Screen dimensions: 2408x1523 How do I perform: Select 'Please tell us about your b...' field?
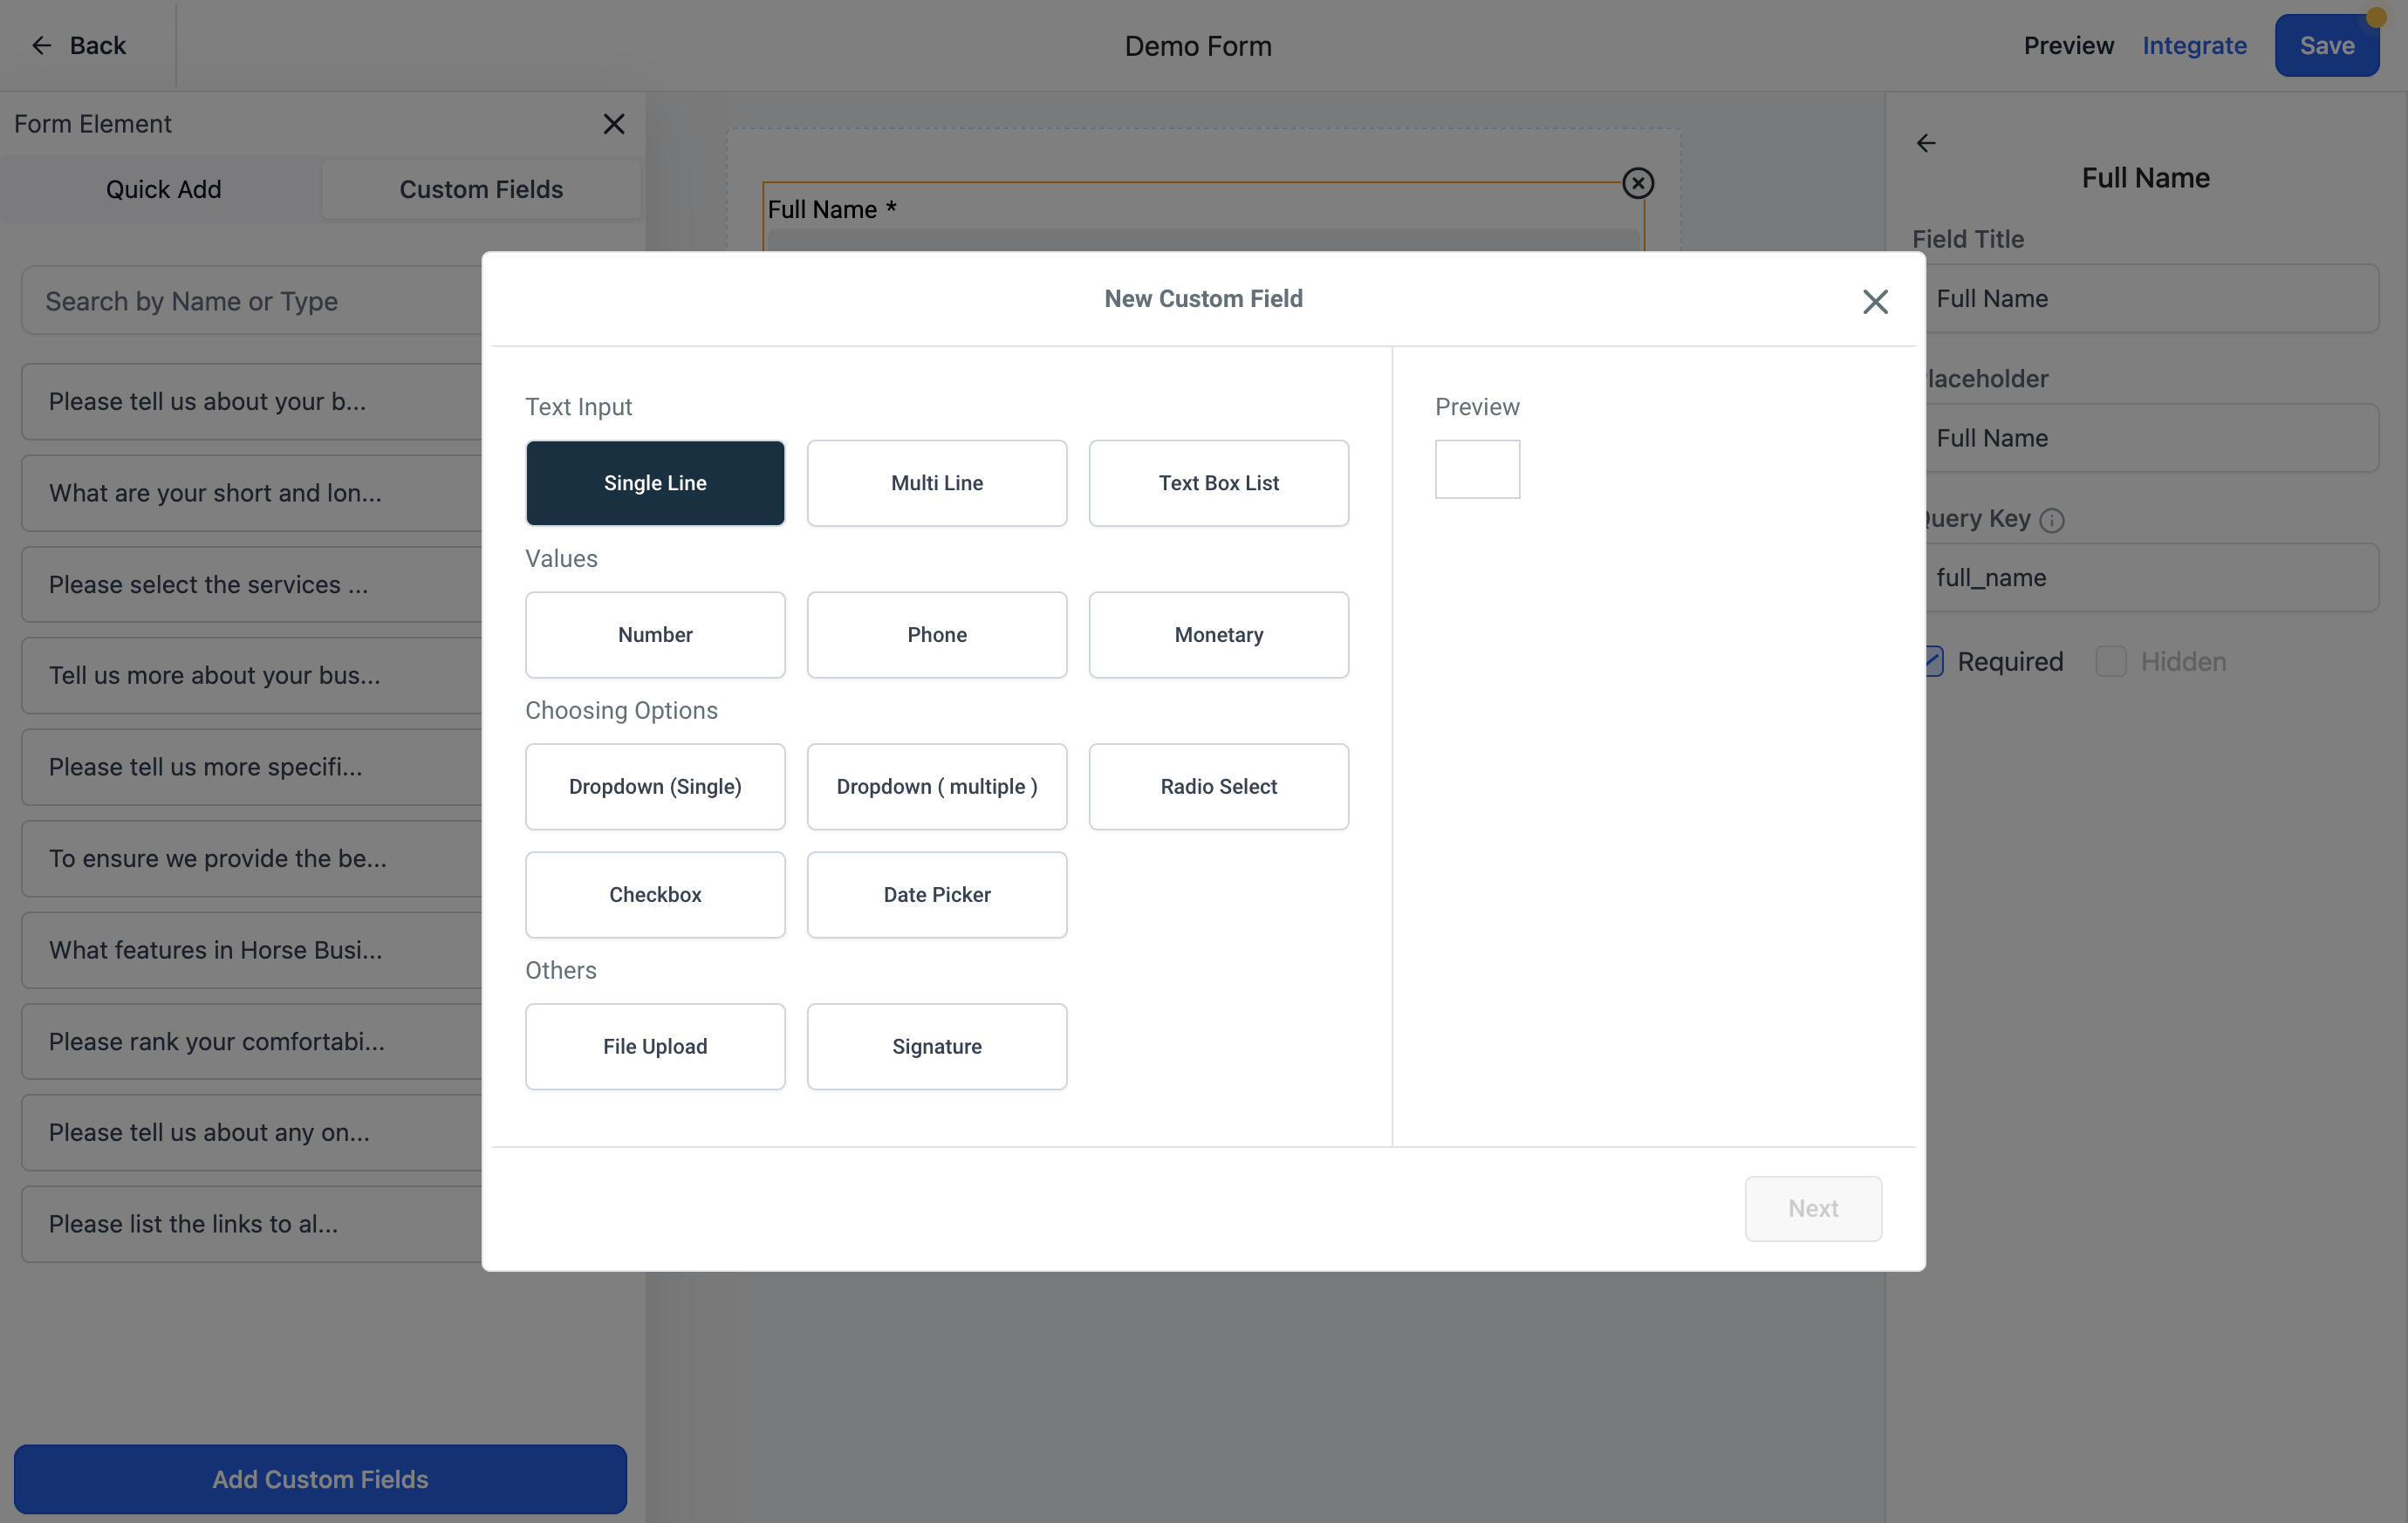(x=252, y=402)
